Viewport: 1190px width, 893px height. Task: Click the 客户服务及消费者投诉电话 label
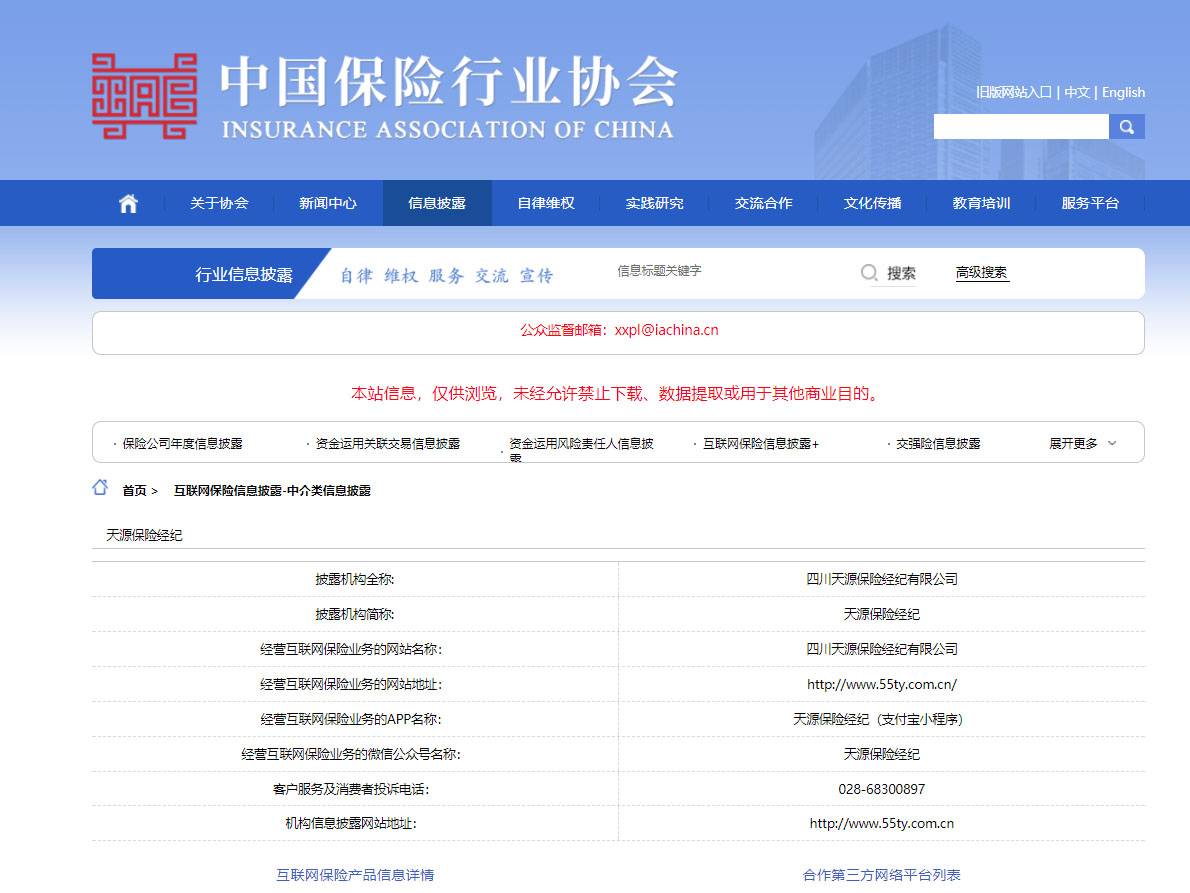click(351, 789)
